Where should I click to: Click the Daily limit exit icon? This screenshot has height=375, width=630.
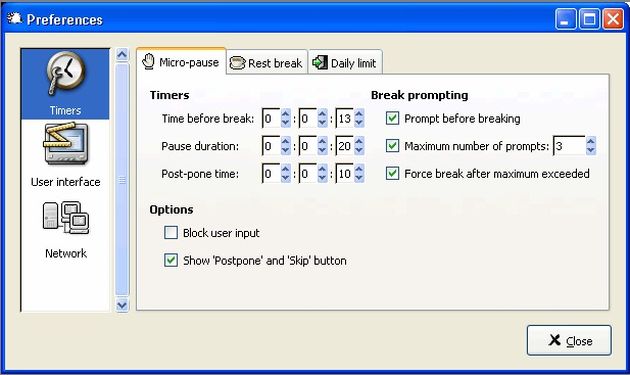coord(320,62)
